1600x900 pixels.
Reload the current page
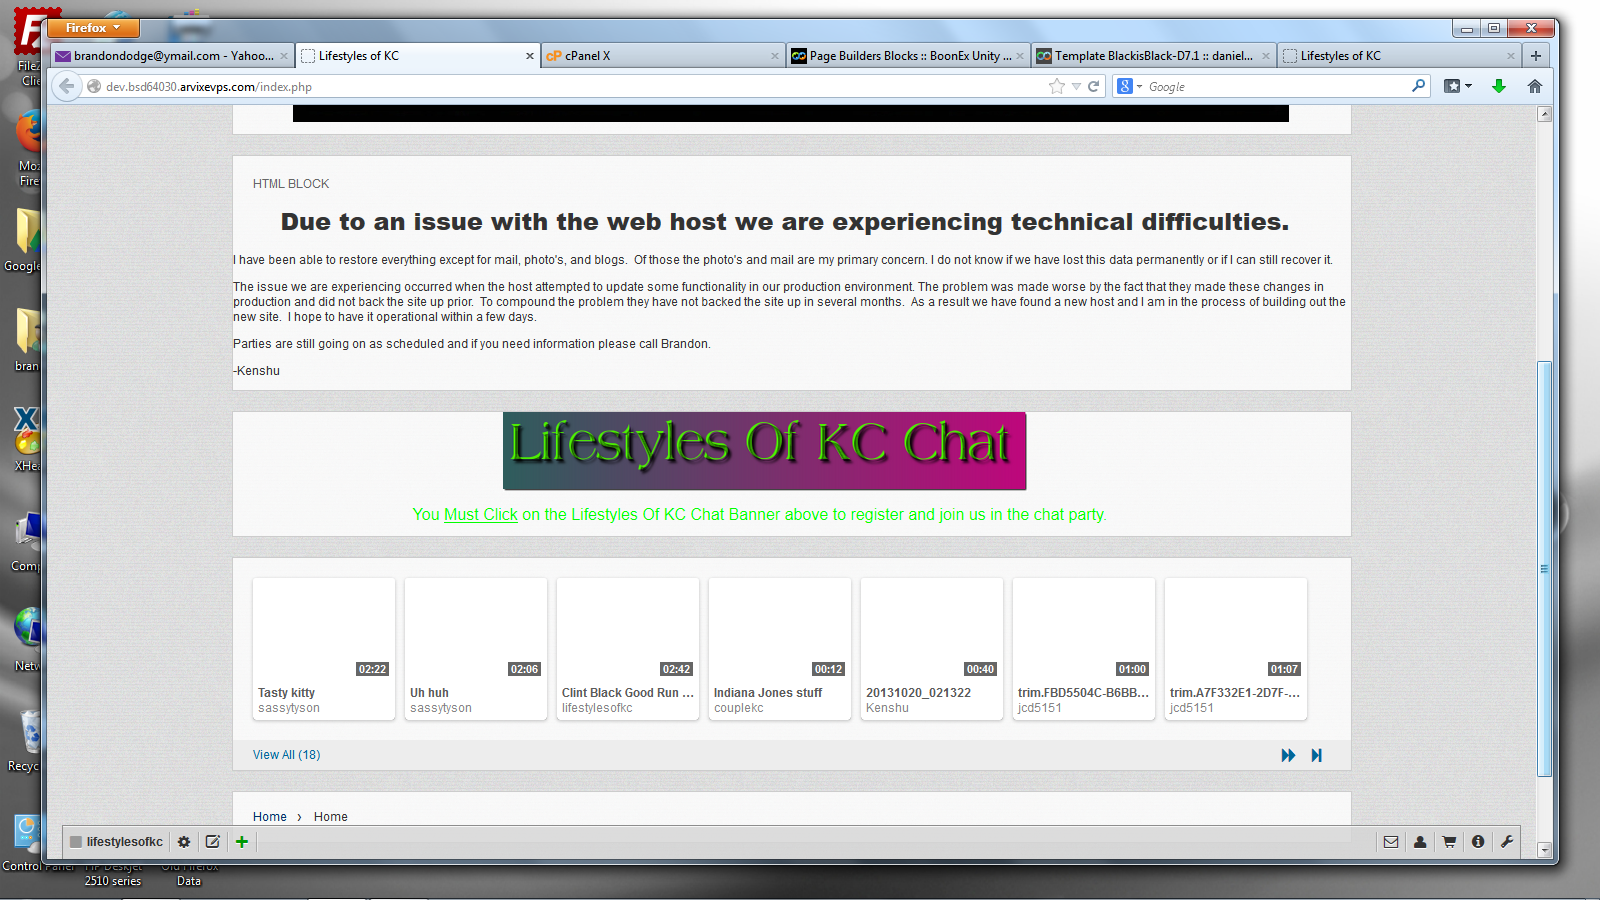coord(1094,86)
